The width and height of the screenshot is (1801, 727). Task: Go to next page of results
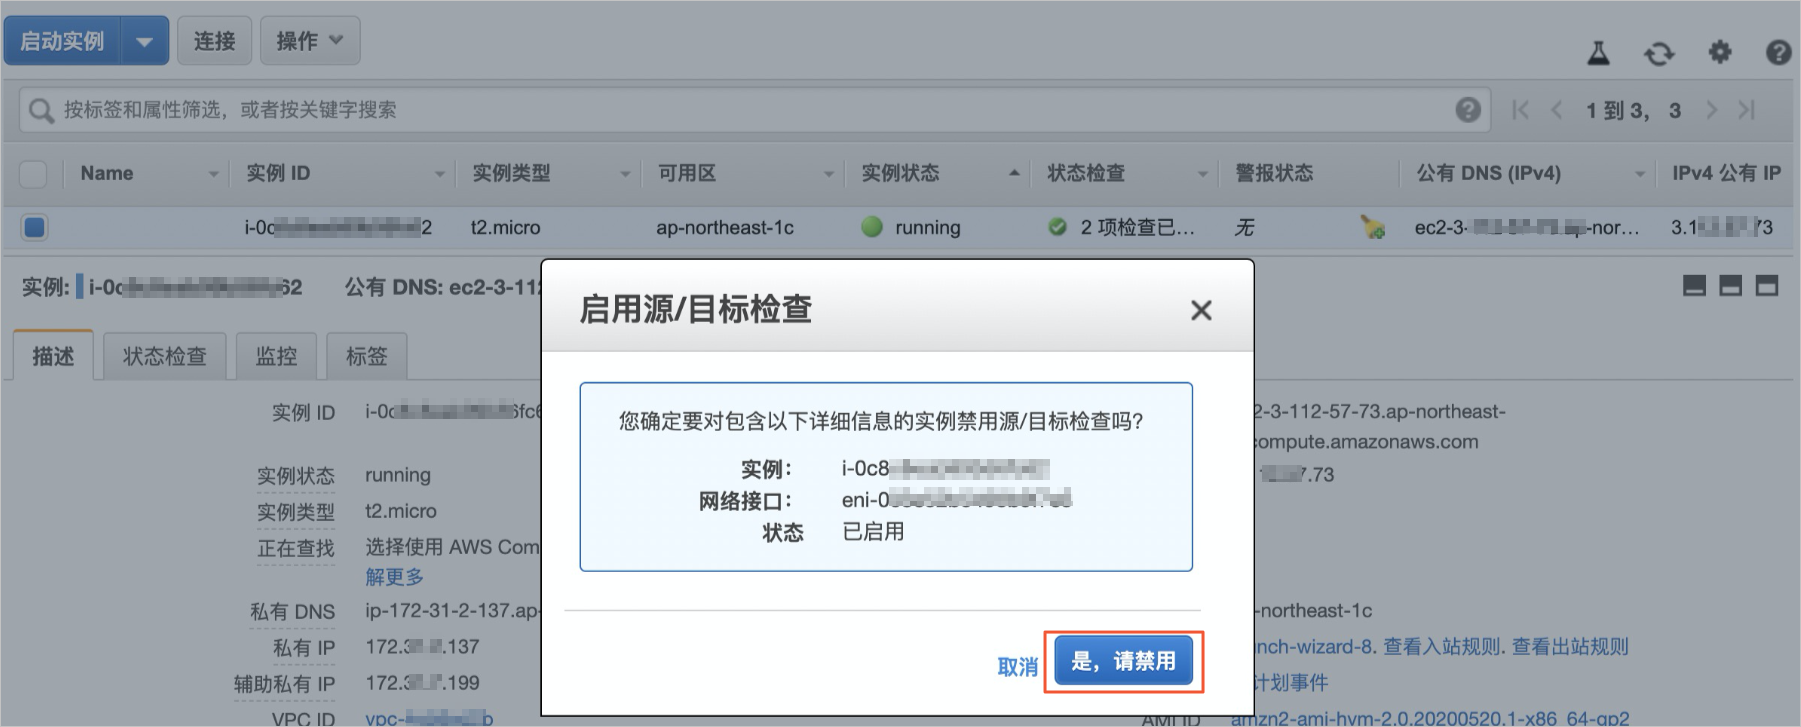click(1711, 110)
